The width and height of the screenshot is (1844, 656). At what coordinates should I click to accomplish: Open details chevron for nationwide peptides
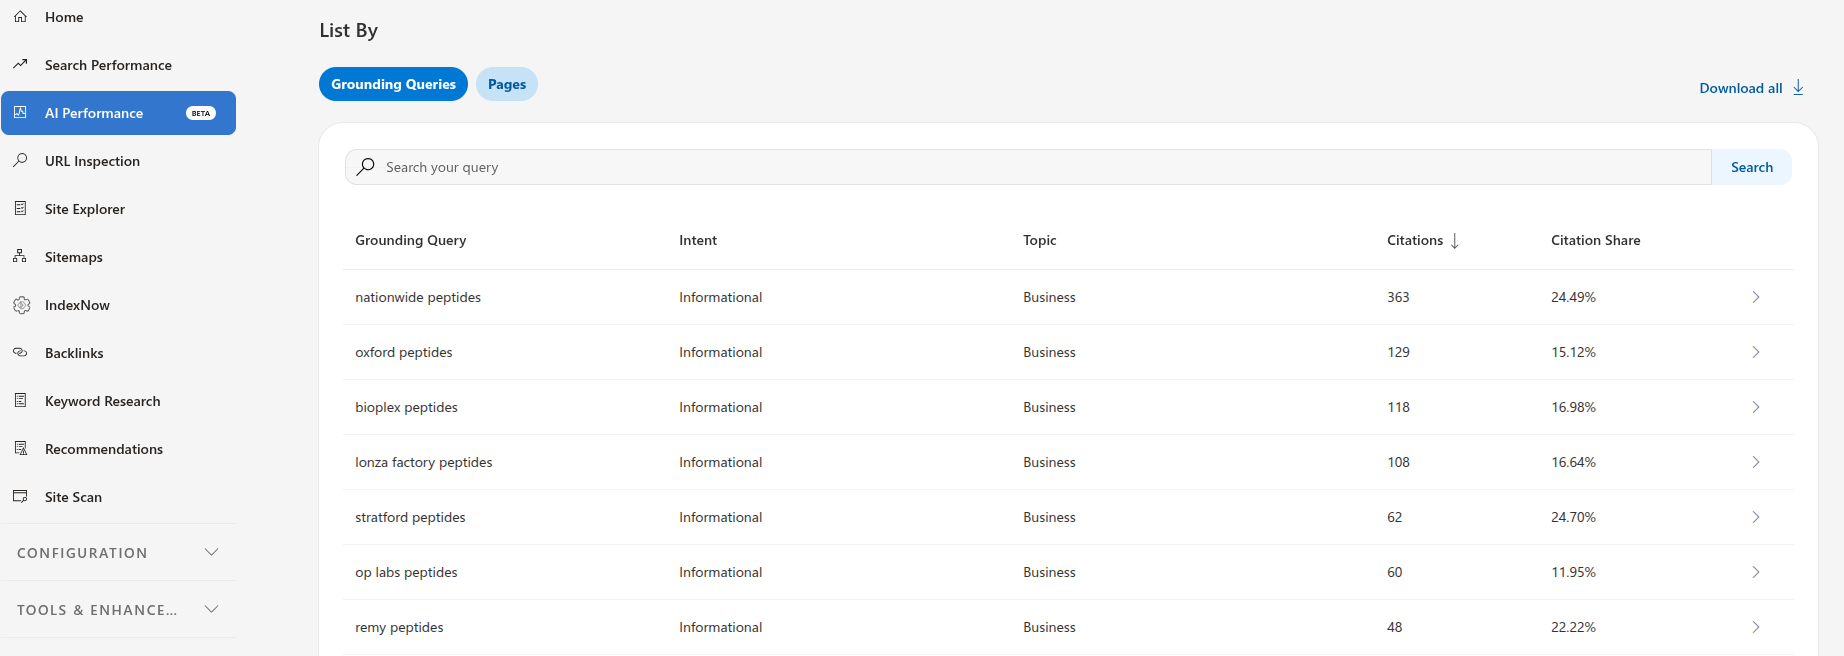pos(1756,297)
